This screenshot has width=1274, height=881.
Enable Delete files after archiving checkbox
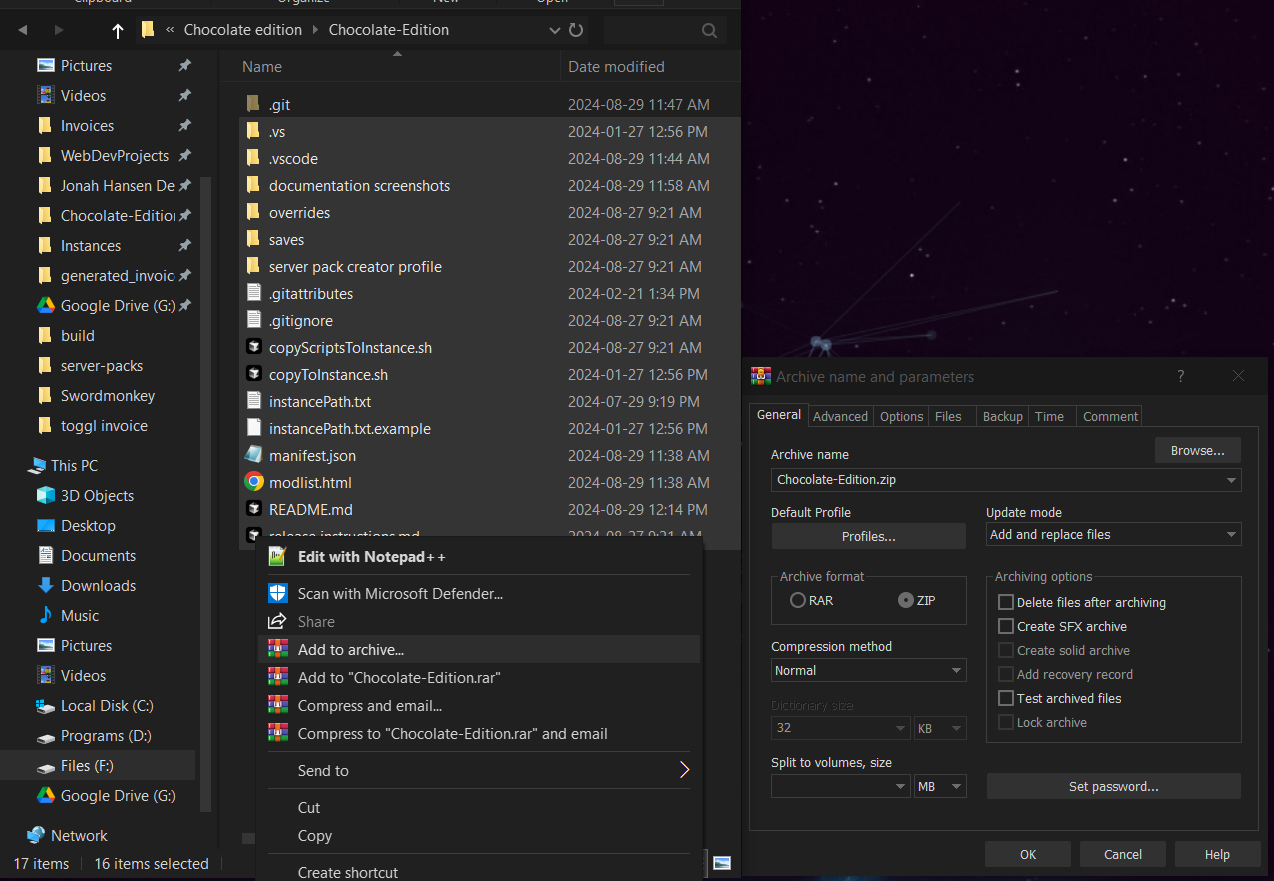pos(1006,602)
